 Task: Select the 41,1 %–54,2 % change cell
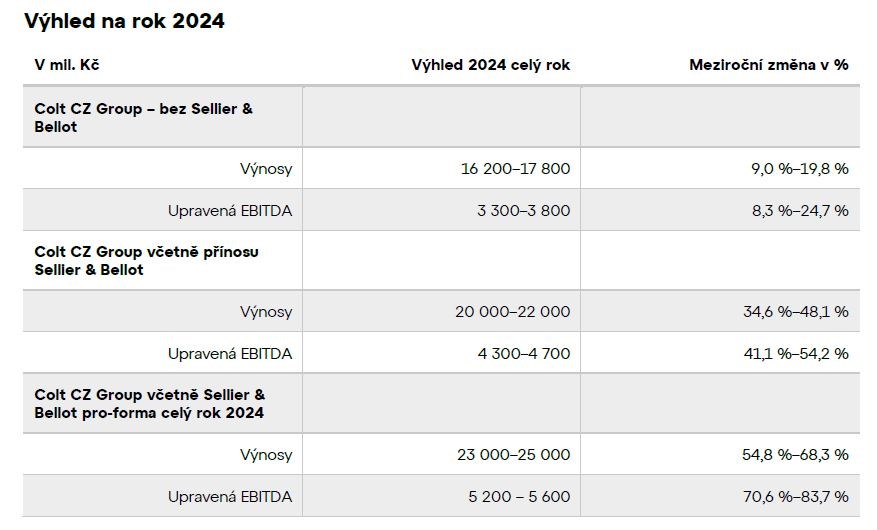795,353
